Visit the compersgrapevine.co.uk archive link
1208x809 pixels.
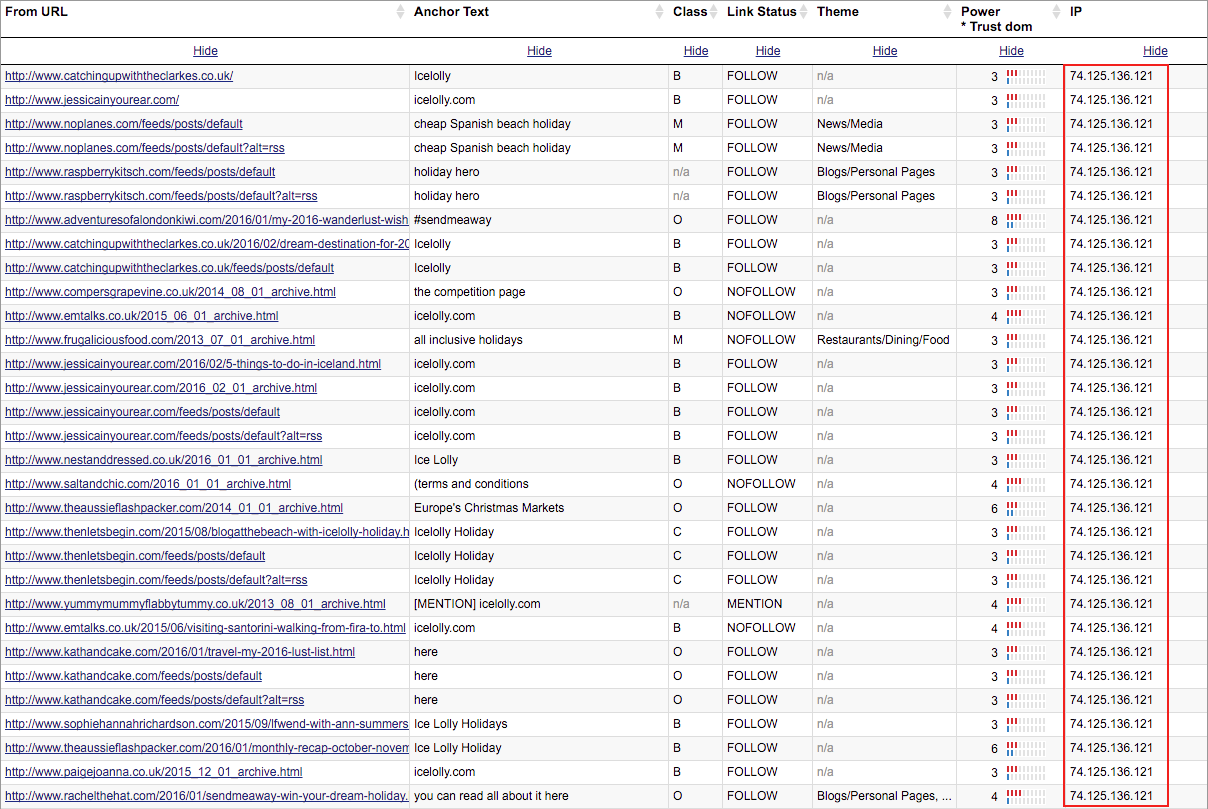[x=170, y=292]
